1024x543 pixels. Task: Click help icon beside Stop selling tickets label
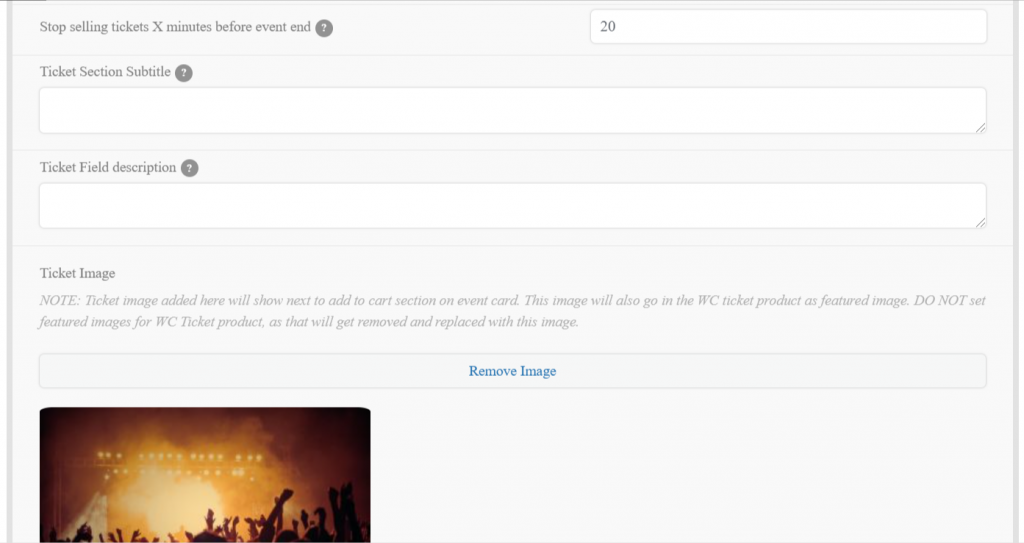[x=324, y=28]
